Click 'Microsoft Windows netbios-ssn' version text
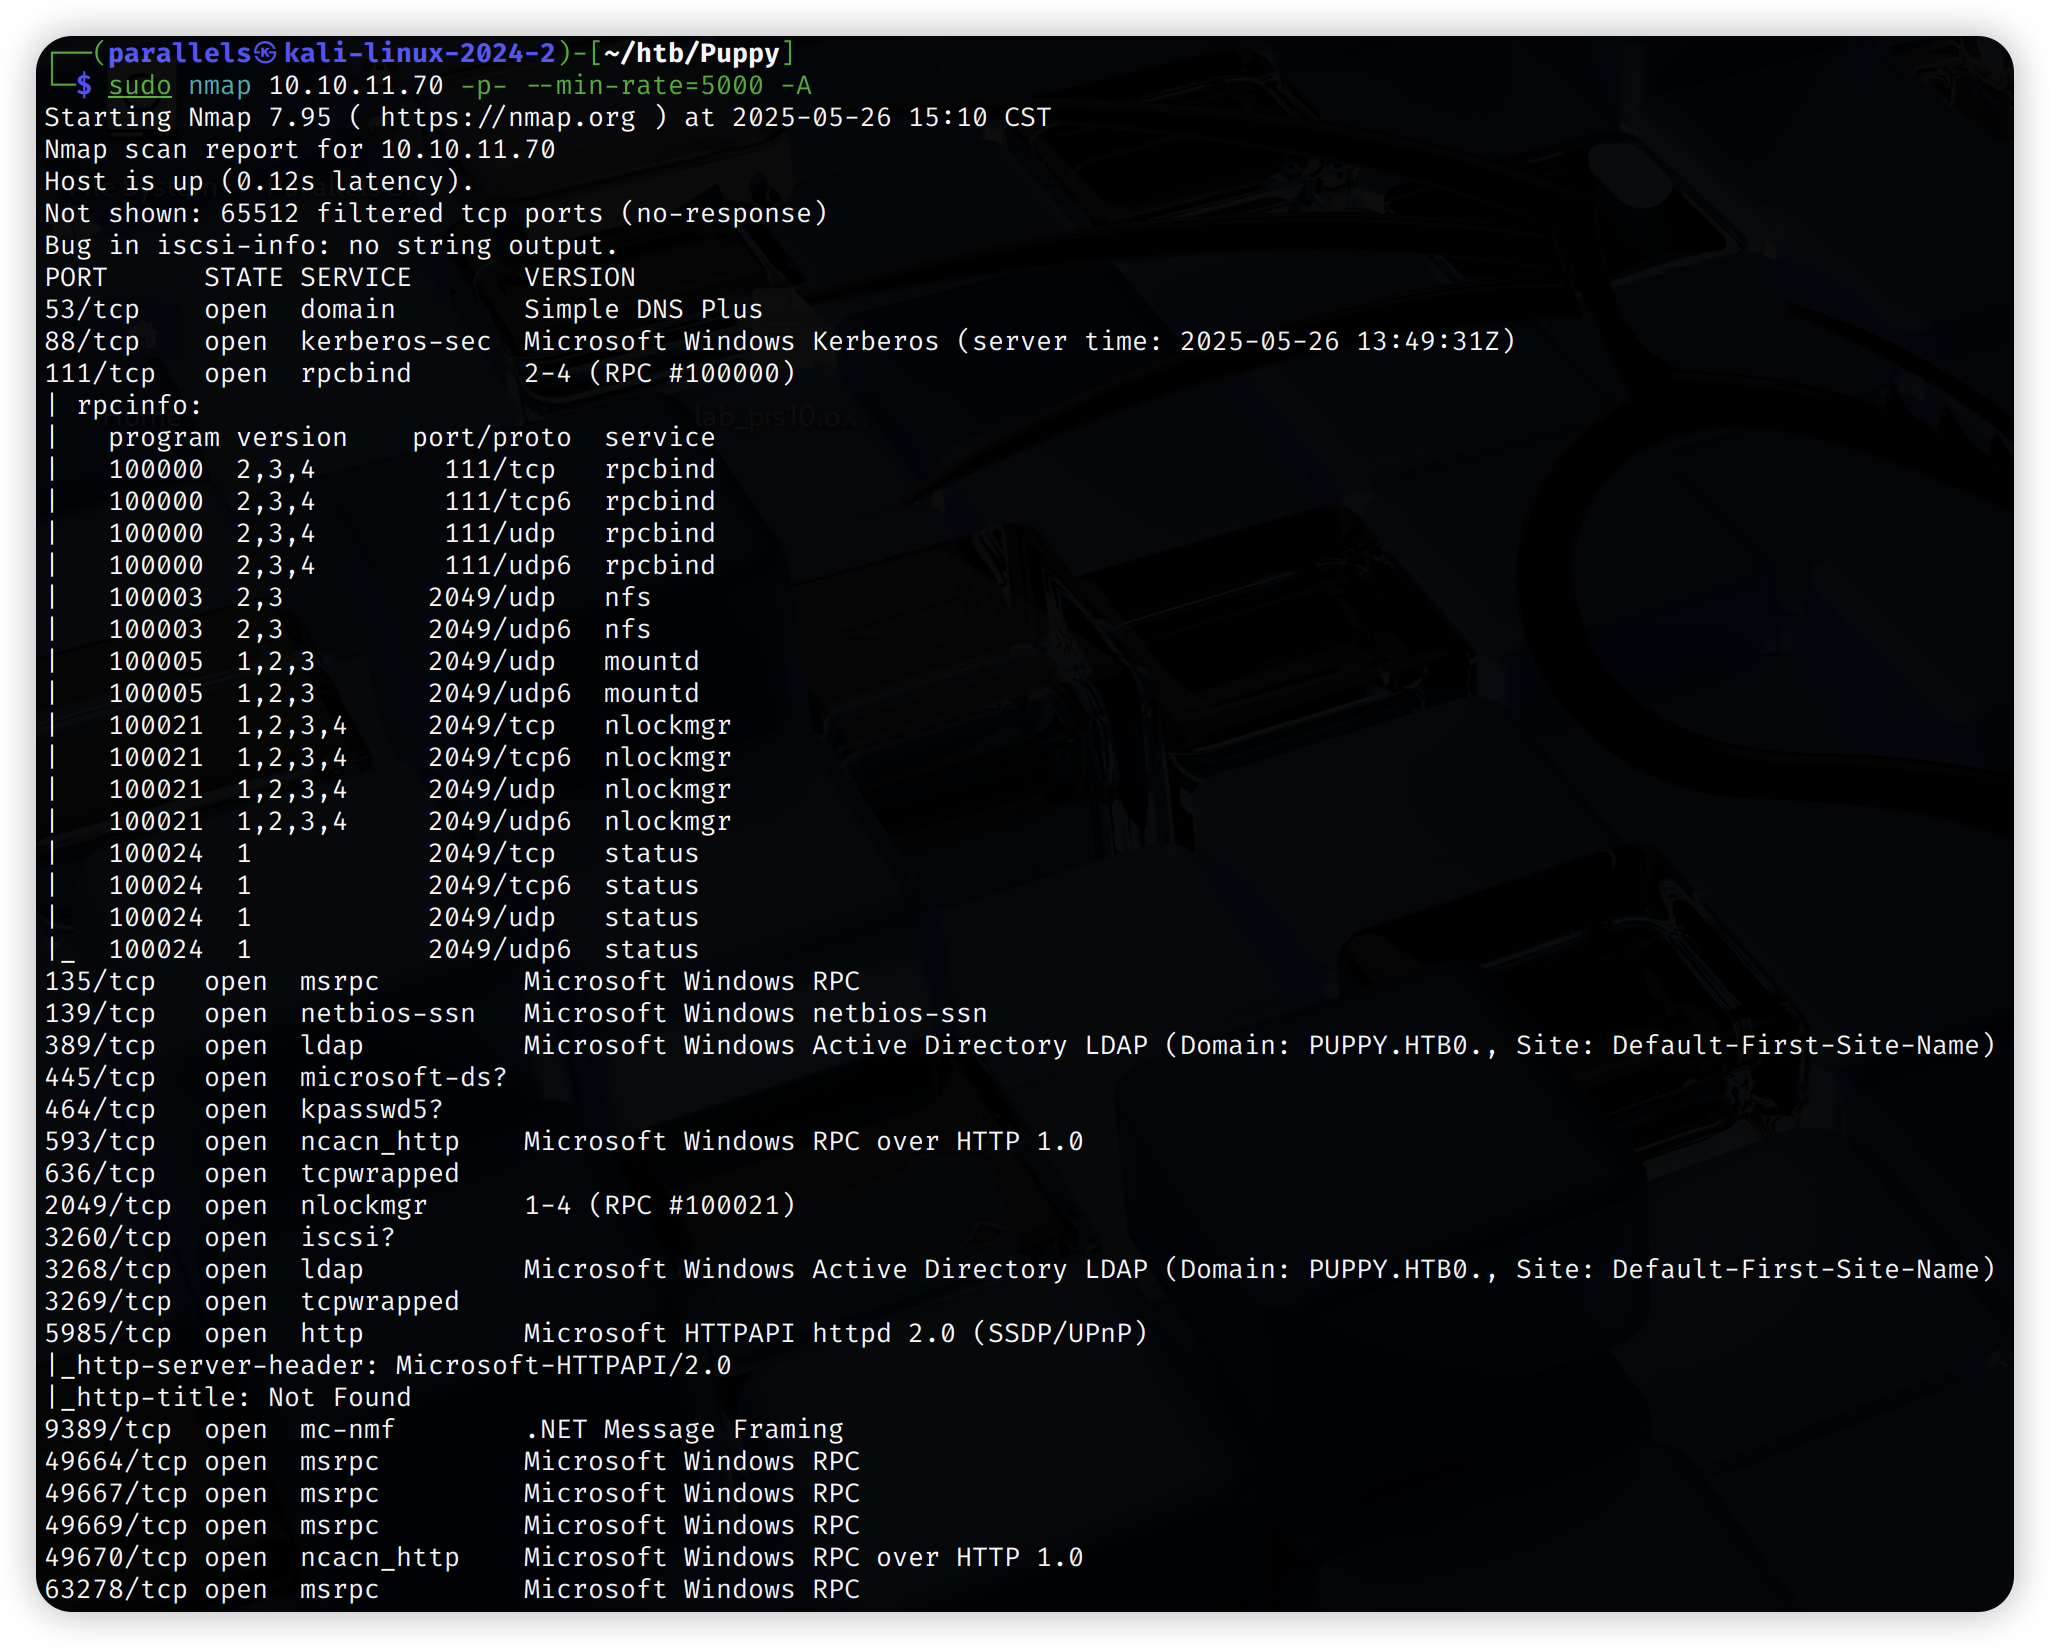2050x1648 pixels. pyautogui.click(x=755, y=1014)
